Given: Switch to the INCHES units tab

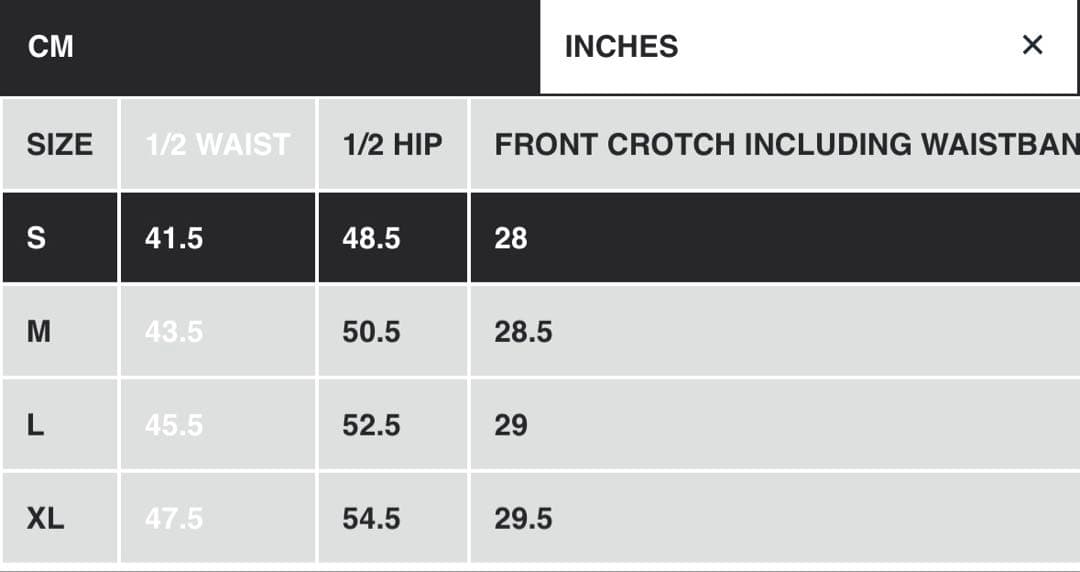Looking at the screenshot, I should point(621,46).
